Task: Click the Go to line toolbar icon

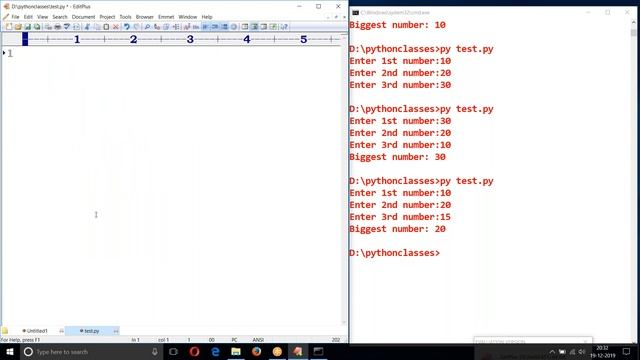Action: click(x=176, y=27)
